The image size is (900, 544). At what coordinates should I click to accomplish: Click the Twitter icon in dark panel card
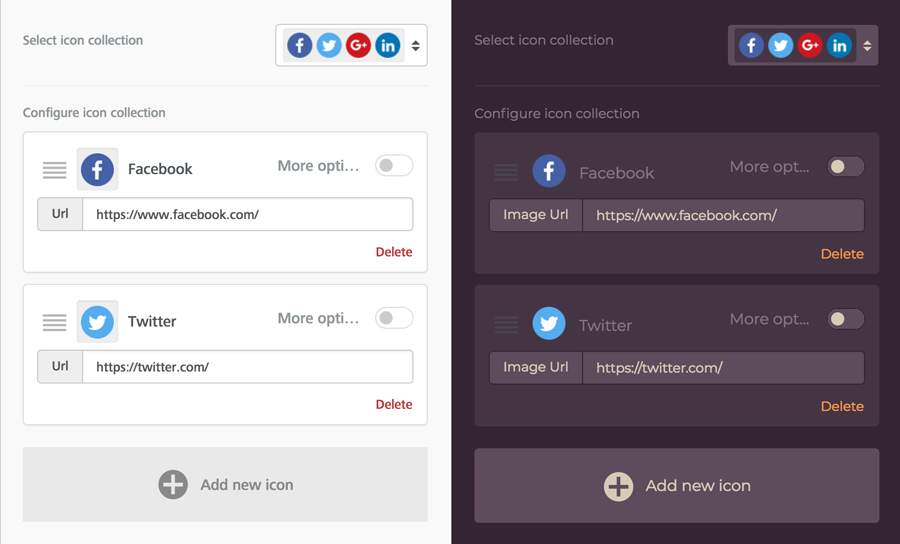pos(549,324)
